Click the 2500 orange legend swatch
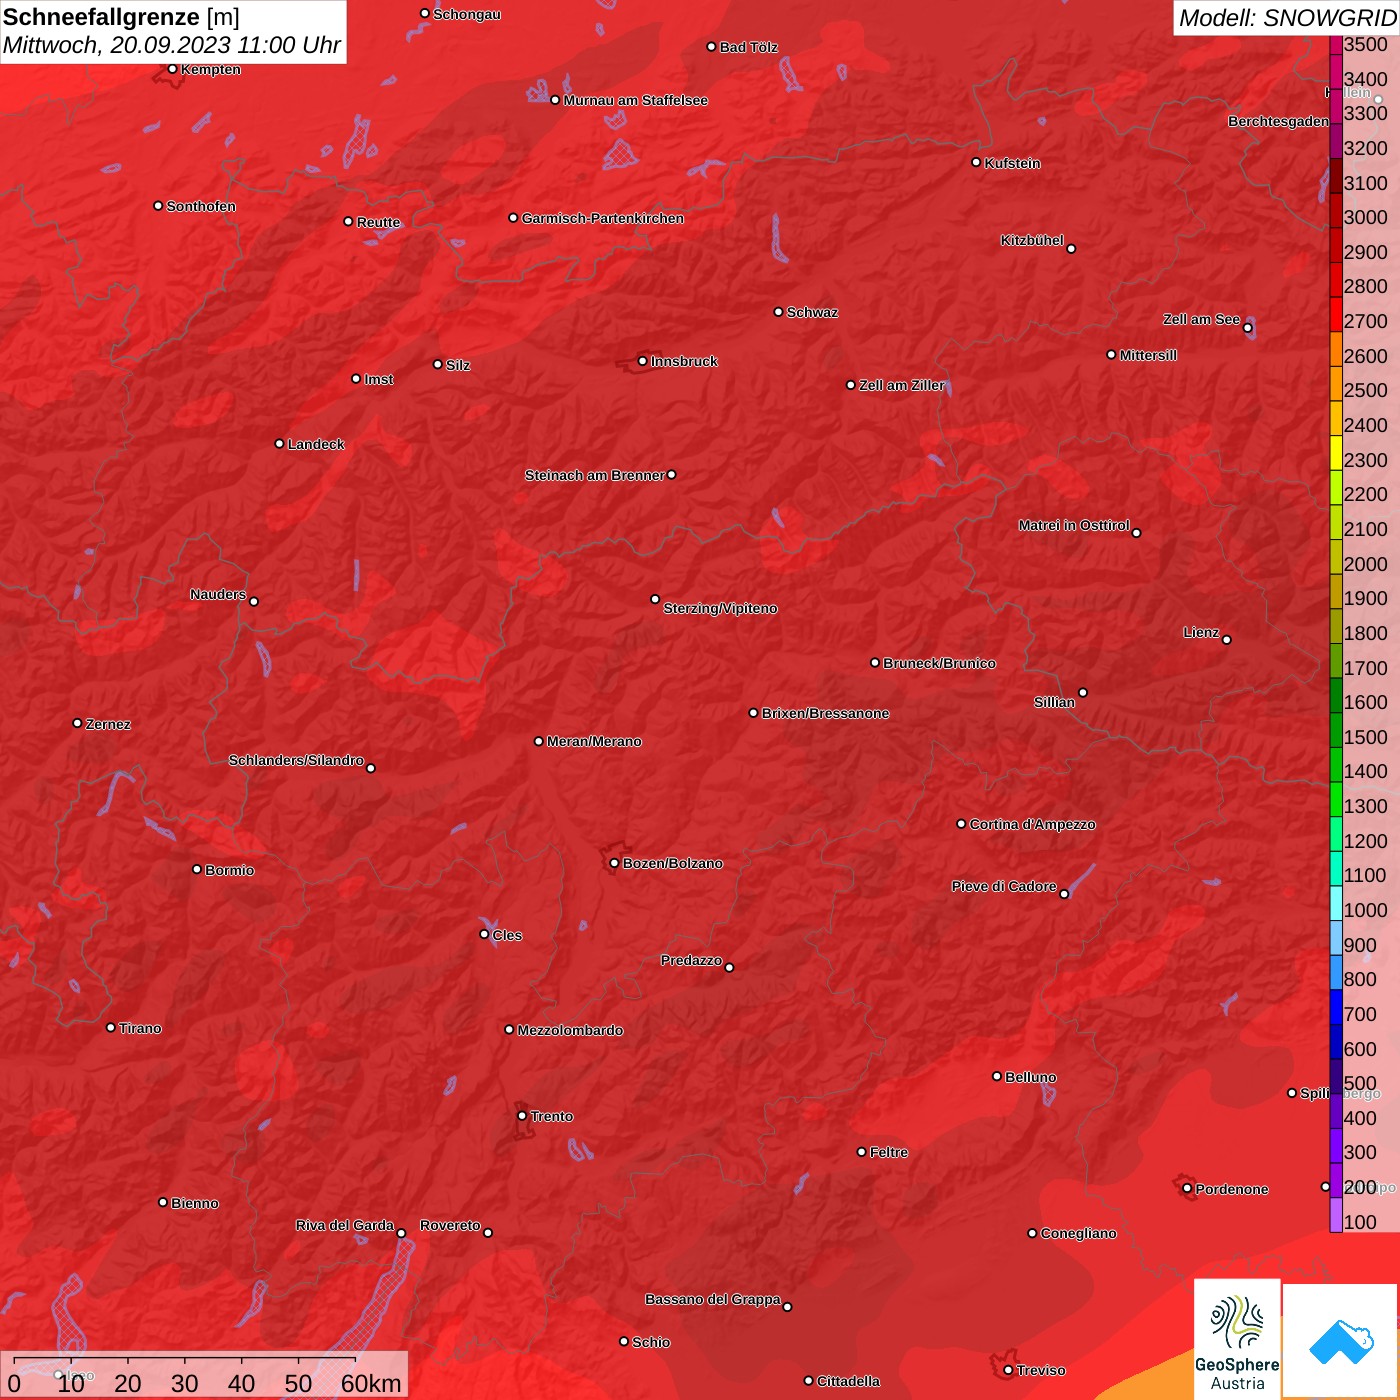 click(1336, 383)
